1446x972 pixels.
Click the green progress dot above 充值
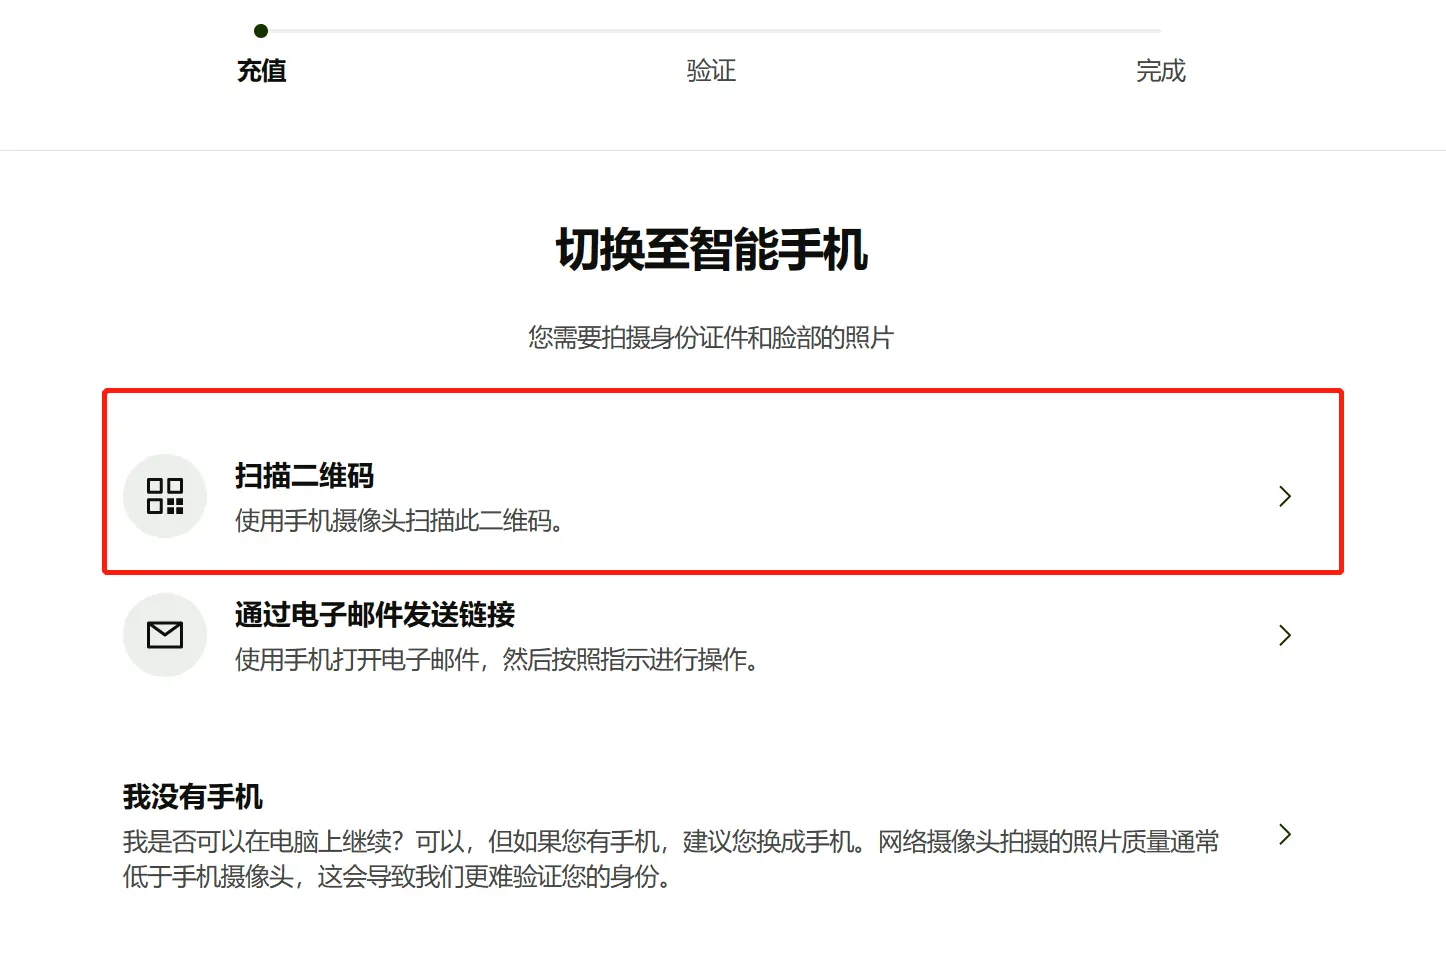tap(261, 31)
